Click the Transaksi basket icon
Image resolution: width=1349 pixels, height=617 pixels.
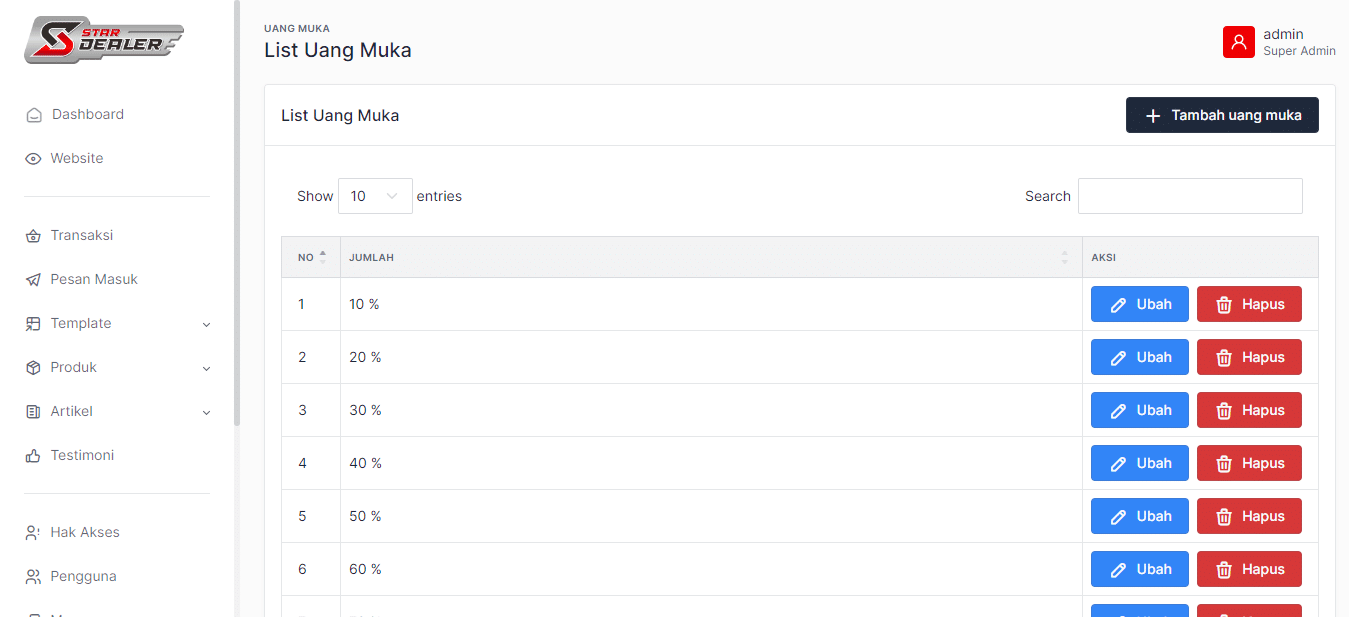[x=33, y=236]
